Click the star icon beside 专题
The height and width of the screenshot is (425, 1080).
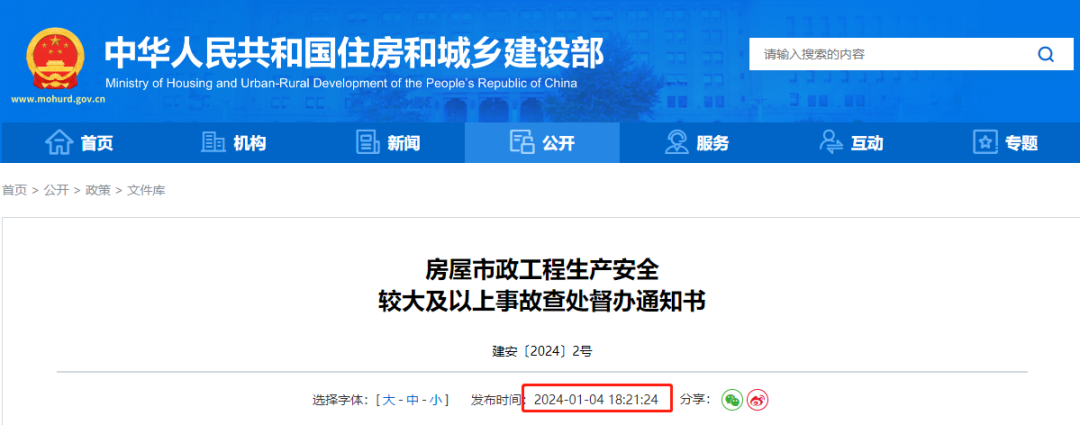(986, 143)
